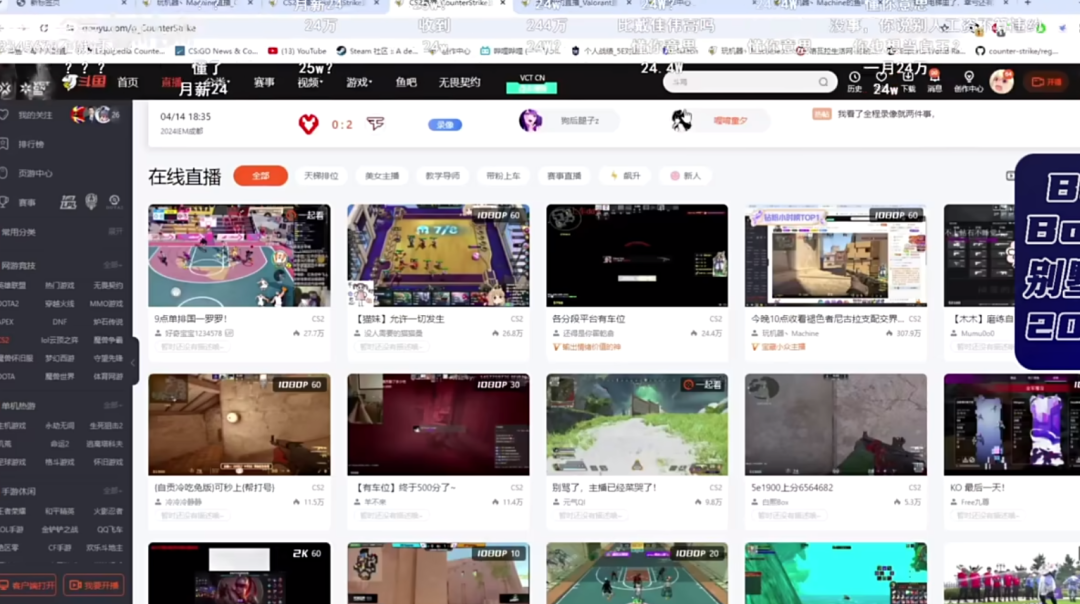
Task: Click the user avatar in the top bar
Action: 1001,82
